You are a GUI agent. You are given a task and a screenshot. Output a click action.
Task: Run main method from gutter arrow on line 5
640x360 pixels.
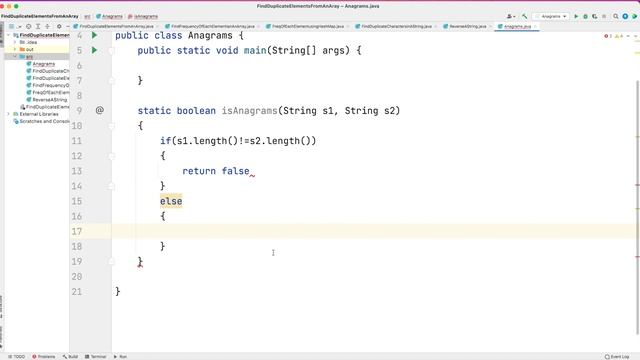coord(94,50)
